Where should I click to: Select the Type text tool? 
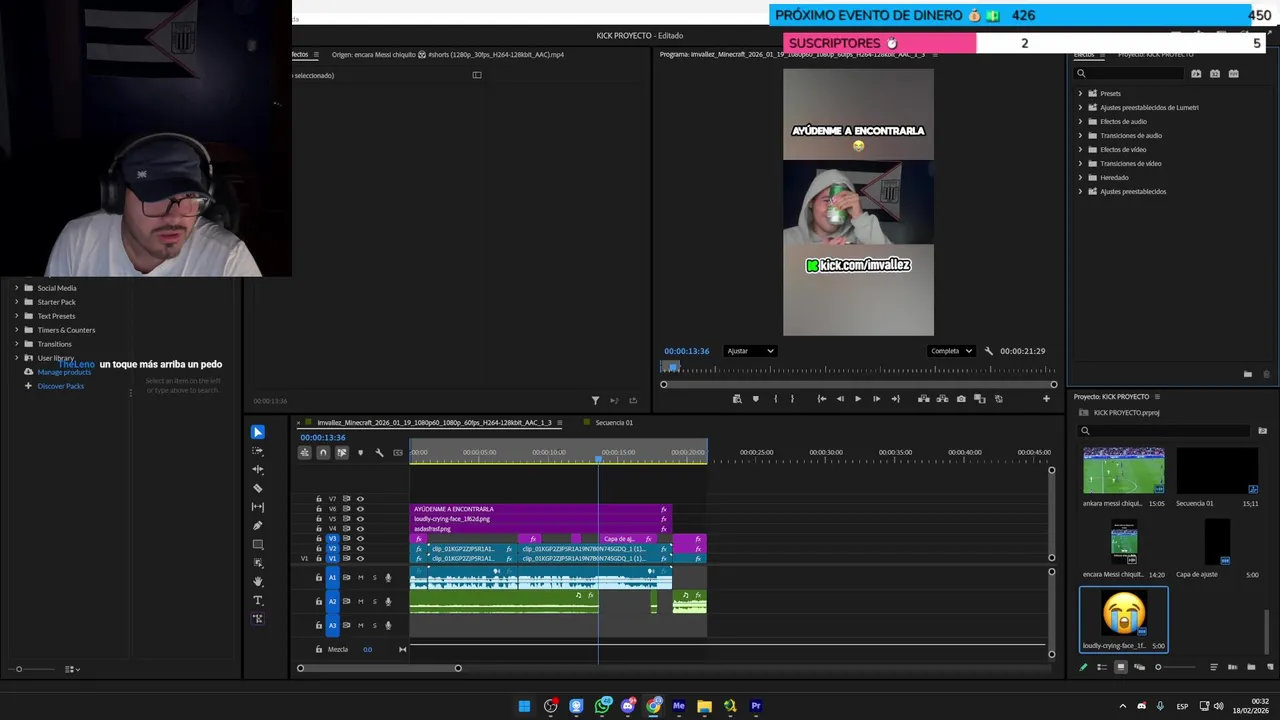258,600
